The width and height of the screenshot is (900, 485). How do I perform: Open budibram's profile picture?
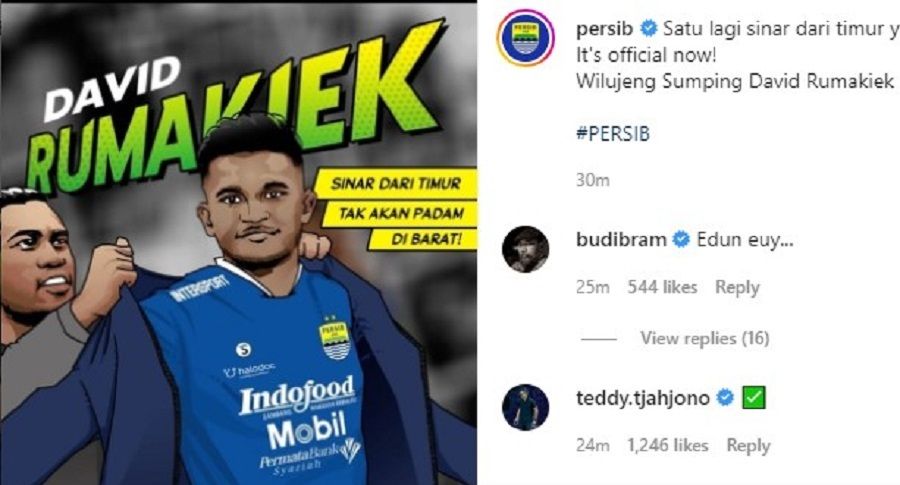(525, 249)
